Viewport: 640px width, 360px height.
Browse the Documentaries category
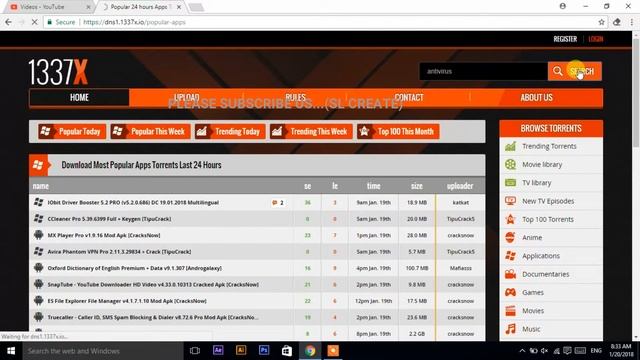point(545,274)
